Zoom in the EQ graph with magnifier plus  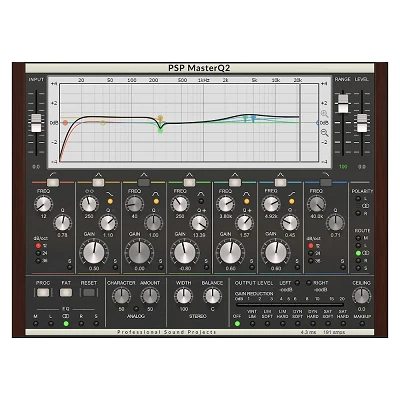[x=324, y=114]
